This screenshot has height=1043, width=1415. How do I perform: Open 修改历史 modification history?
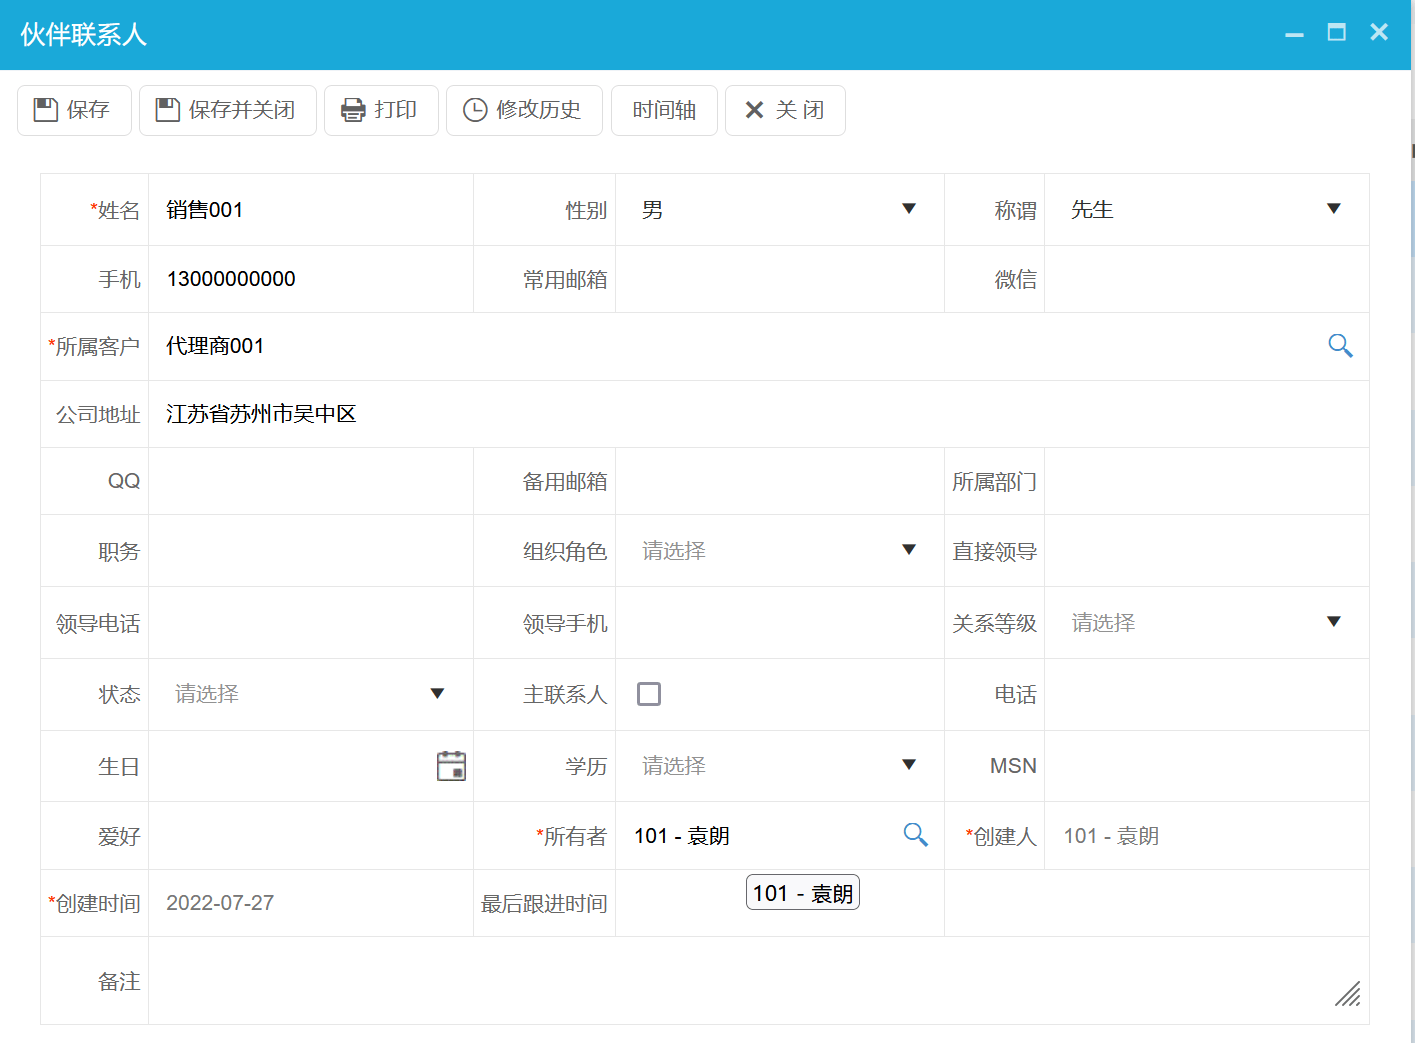pyautogui.click(x=523, y=110)
